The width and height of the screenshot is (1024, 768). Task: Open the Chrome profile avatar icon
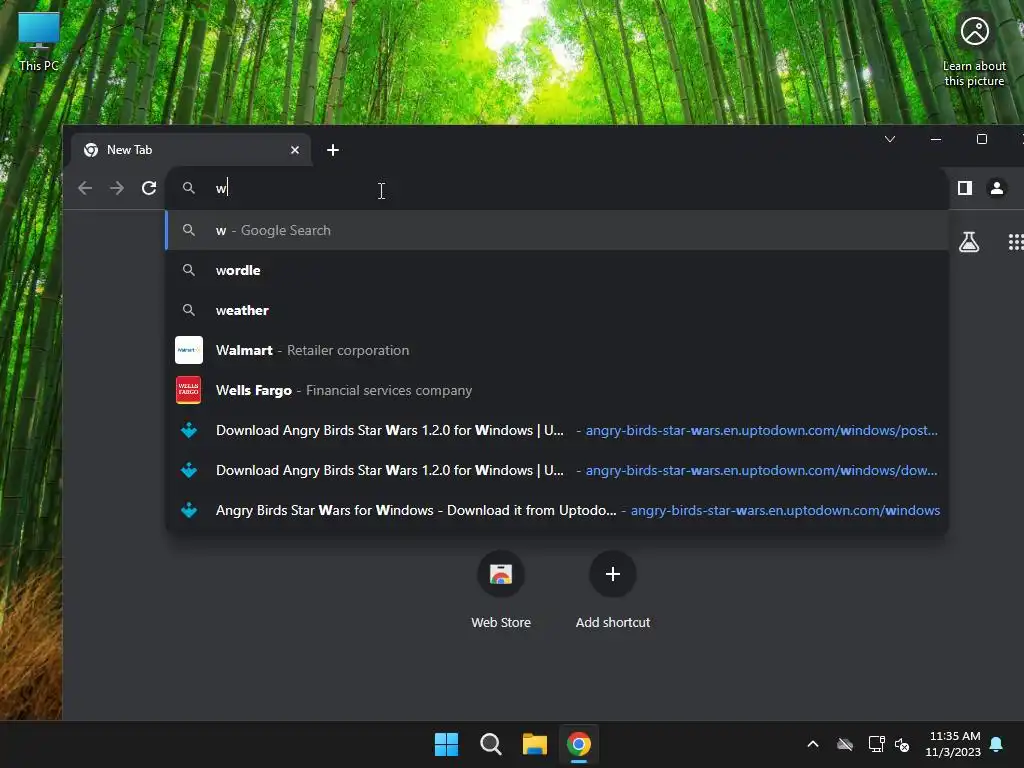[997, 188]
